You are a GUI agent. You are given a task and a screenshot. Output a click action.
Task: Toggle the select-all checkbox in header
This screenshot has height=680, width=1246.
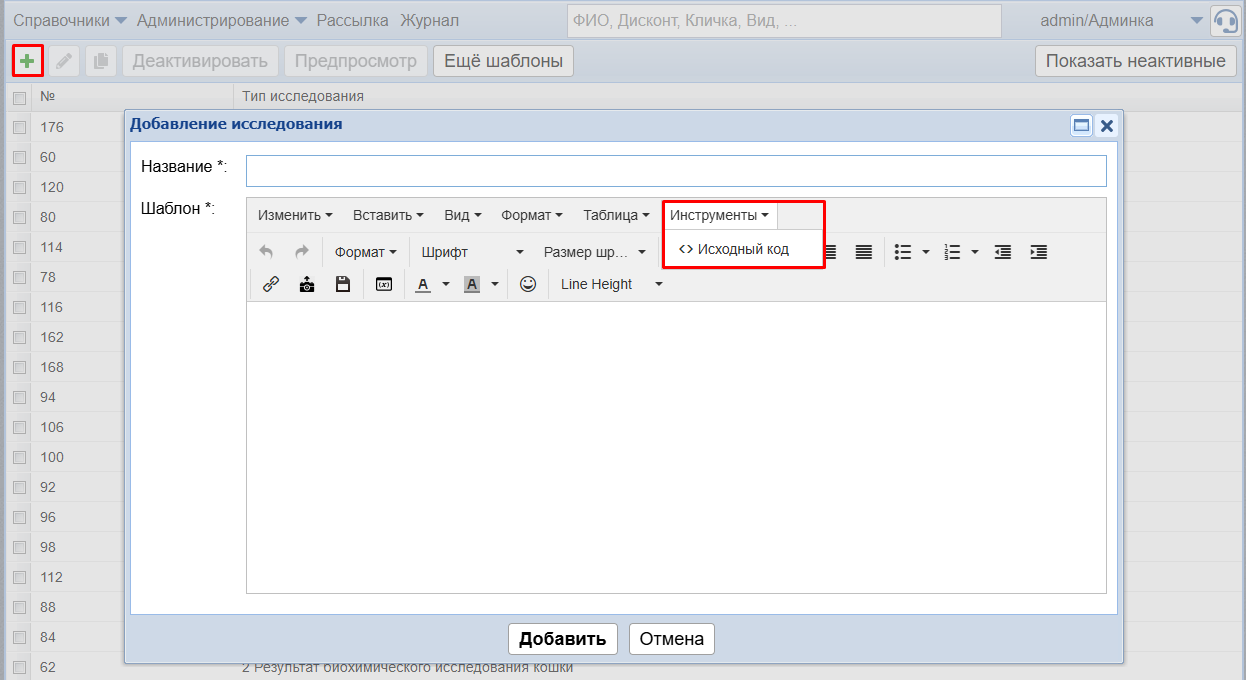tap(19, 97)
